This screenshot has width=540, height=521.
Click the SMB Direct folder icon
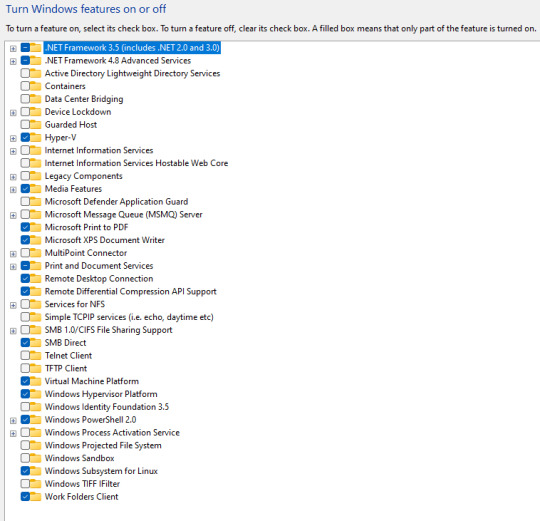35,343
